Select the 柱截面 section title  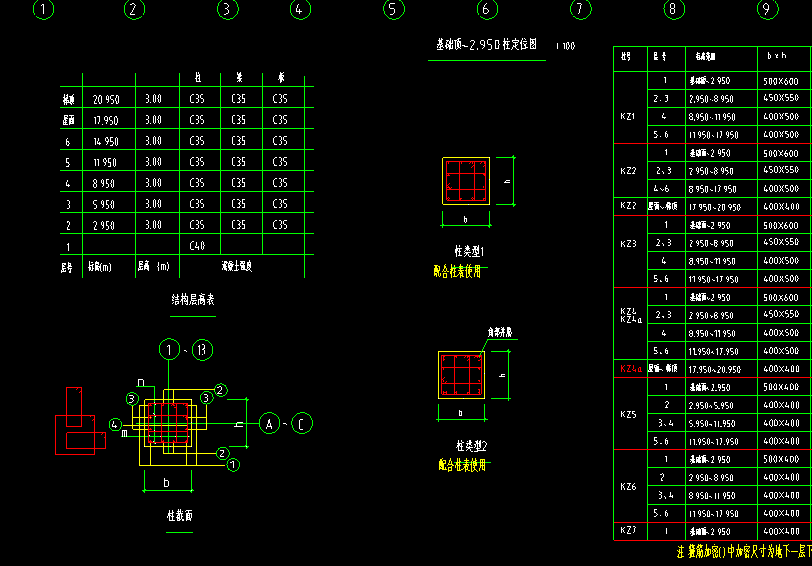click(x=180, y=516)
